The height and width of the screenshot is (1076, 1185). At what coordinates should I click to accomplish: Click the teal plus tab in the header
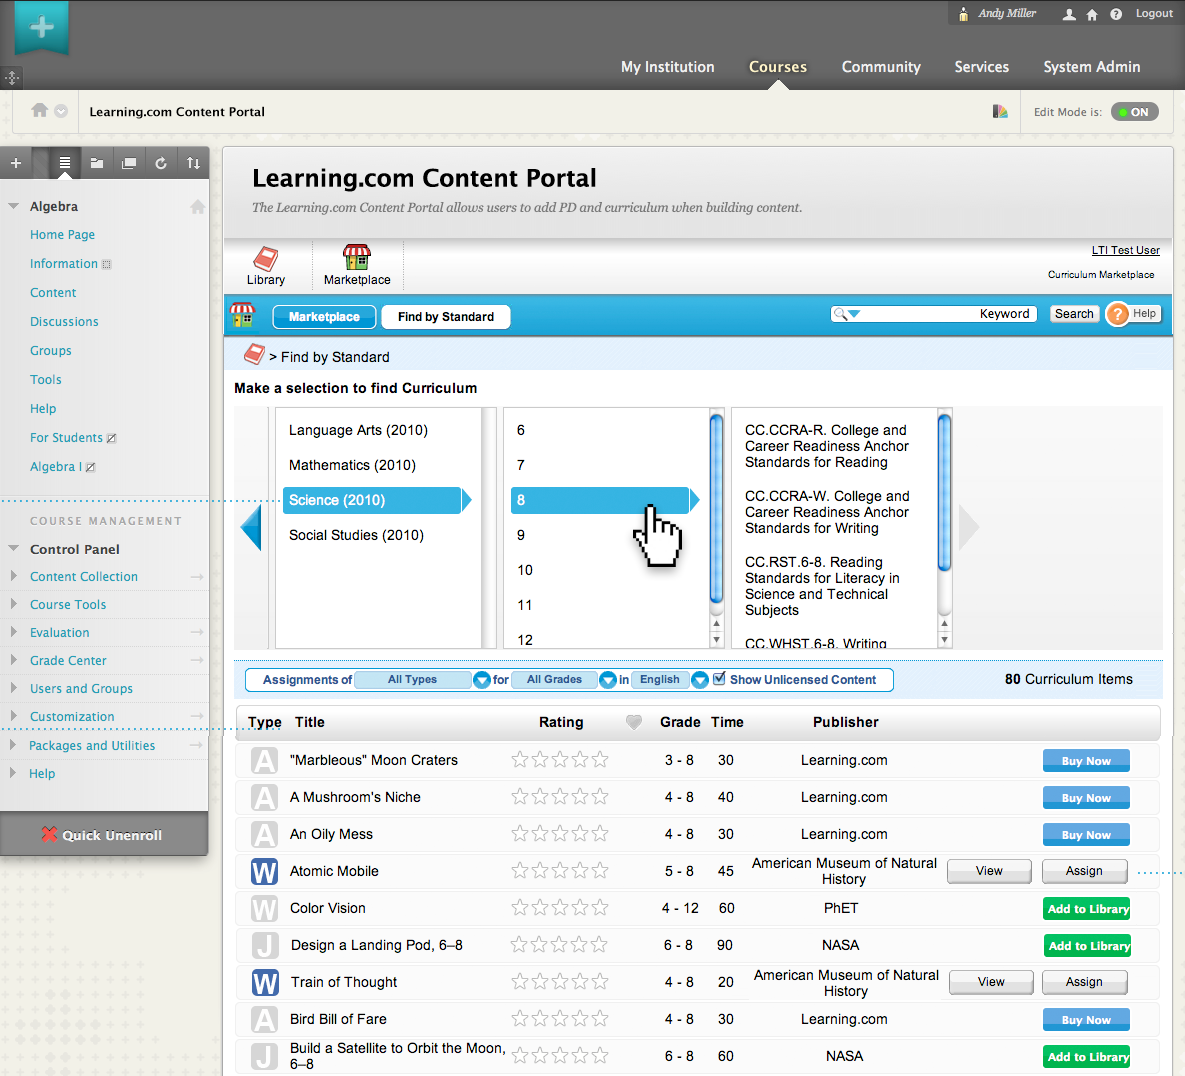42,27
